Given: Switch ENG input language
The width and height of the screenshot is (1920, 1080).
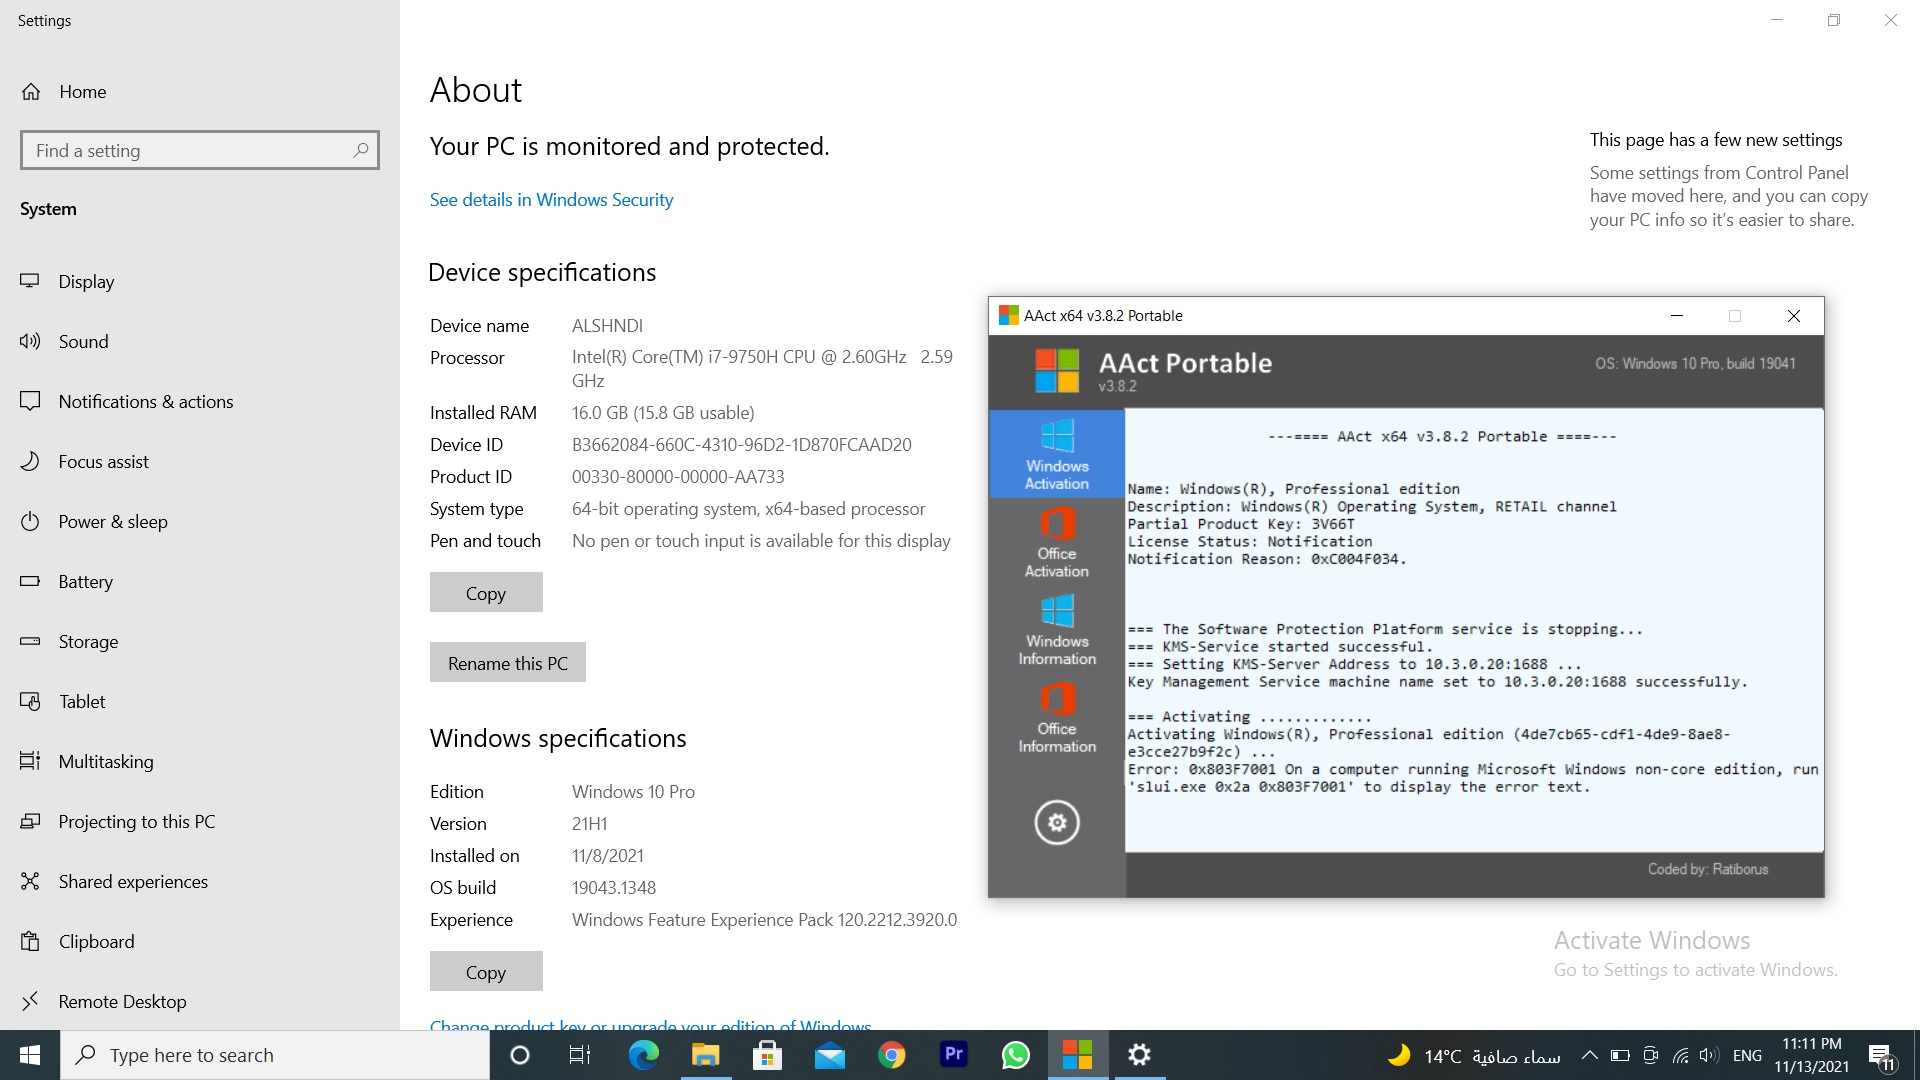Looking at the screenshot, I should pyautogui.click(x=1747, y=1055).
